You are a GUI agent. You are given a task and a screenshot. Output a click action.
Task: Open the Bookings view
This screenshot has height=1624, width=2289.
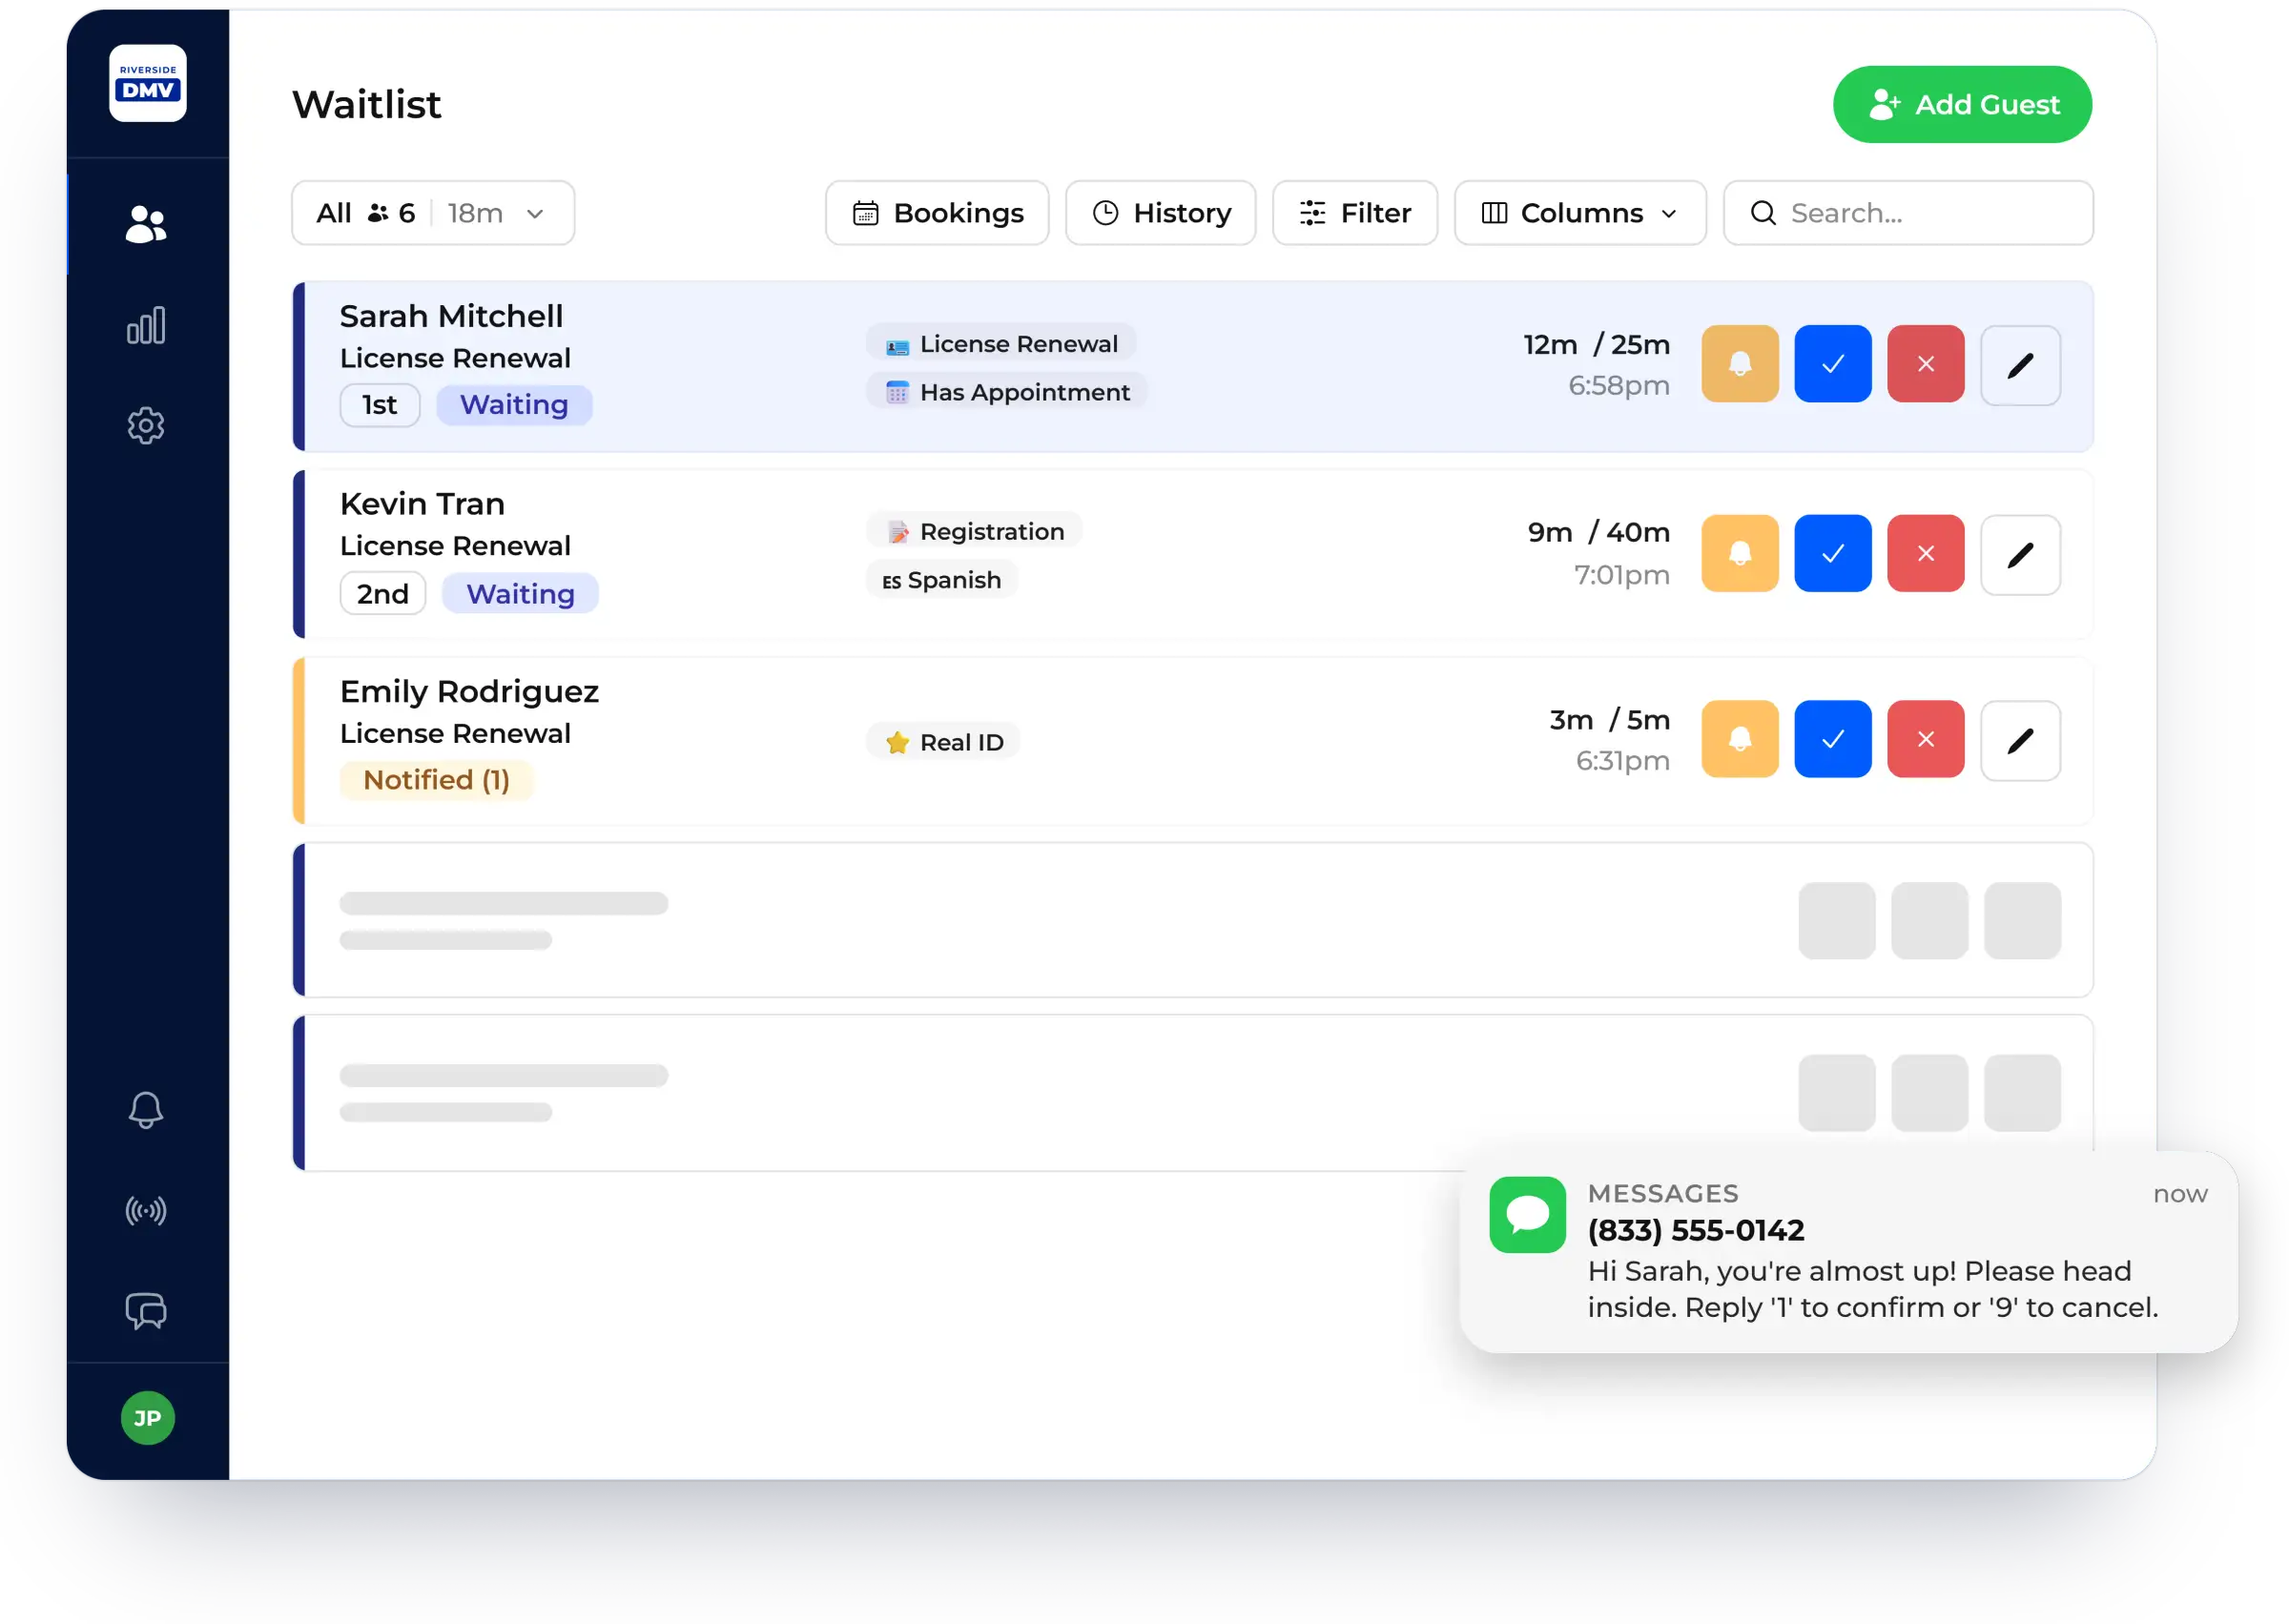point(937,213)
